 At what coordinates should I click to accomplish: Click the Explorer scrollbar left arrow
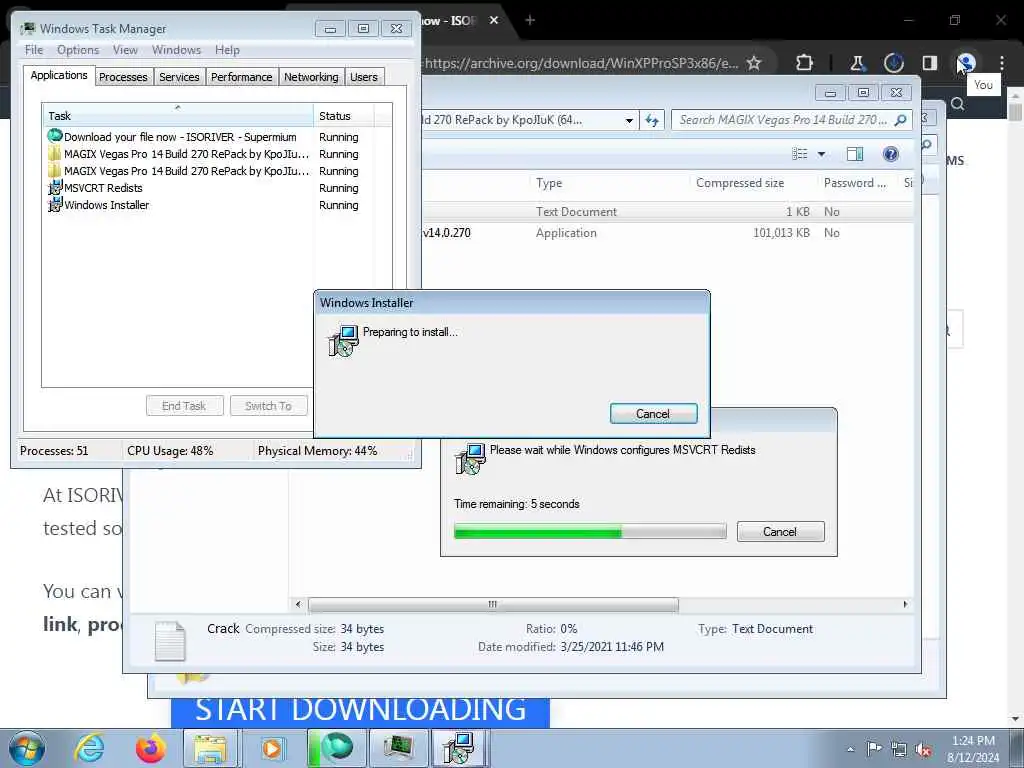(x=298, y=605)
